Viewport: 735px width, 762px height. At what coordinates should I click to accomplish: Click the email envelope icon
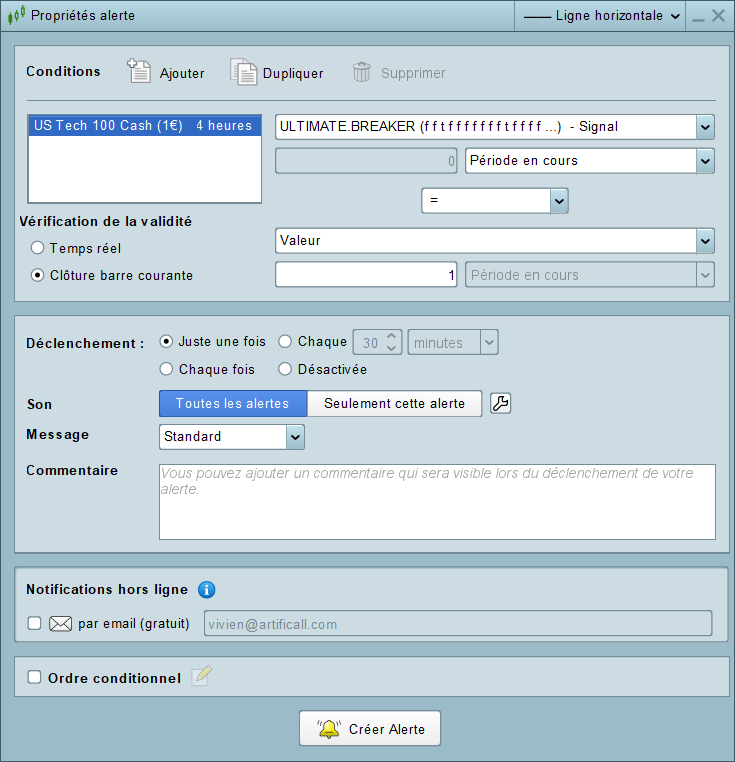(60, 623)
